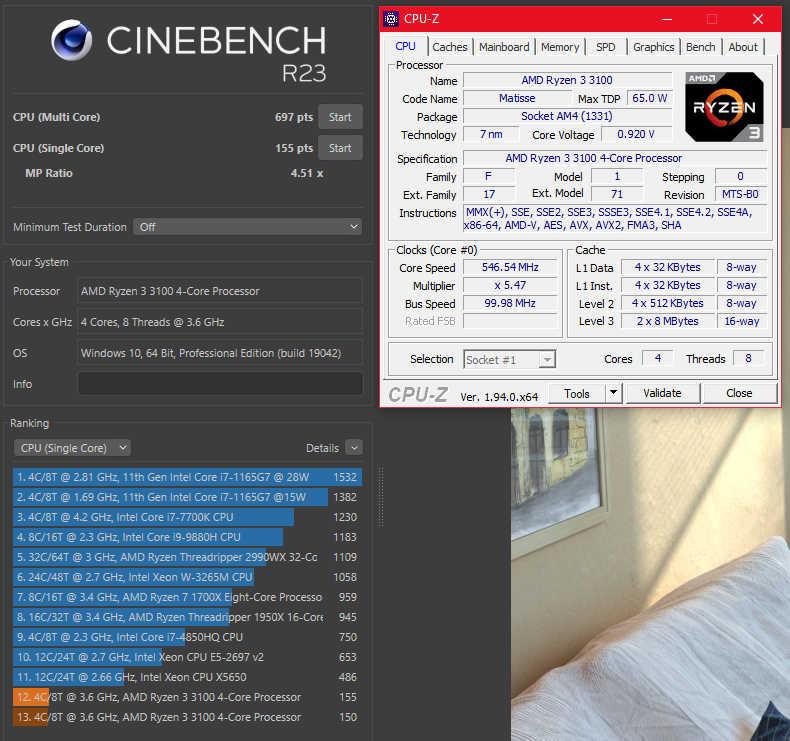Click the CPU-Z app icon in title bar

point(390,19)
